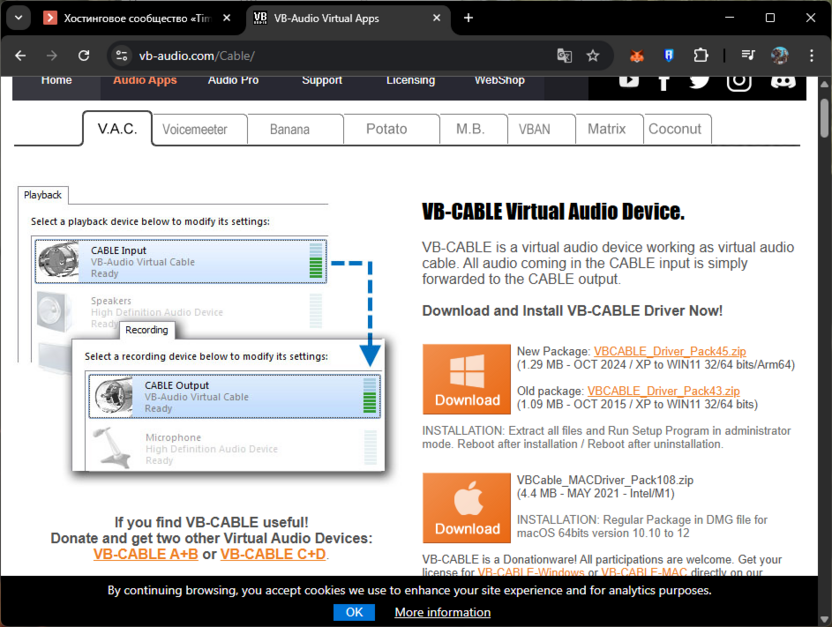
Task: Download VBCABLE_Driver_Pack45.zip
Action: pos(670,351)
